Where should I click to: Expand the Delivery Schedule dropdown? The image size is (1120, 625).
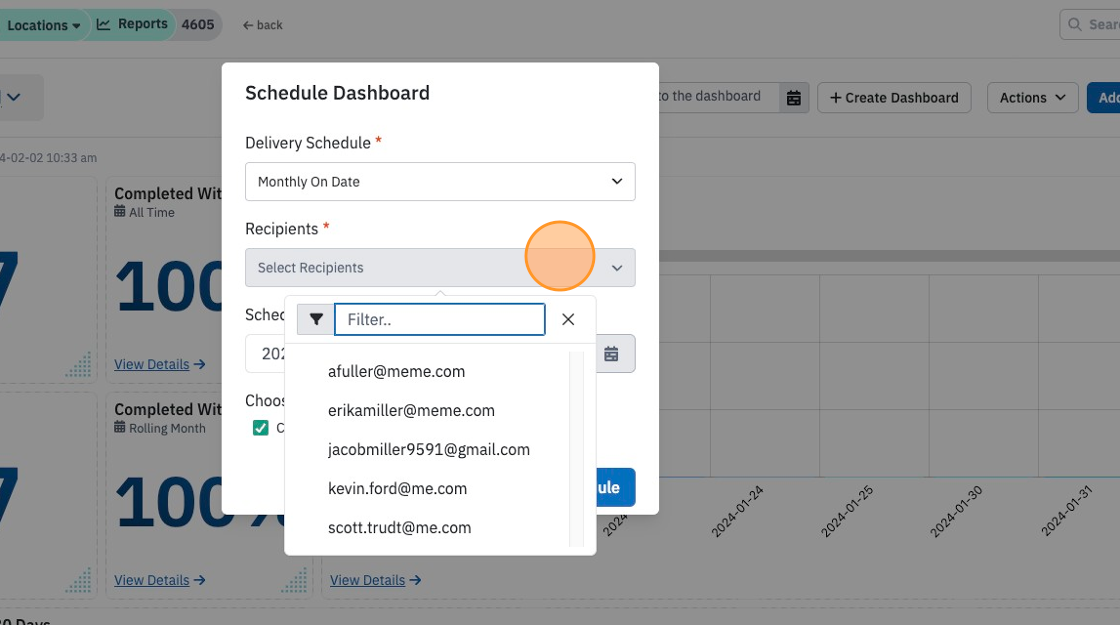(x=440, y=181)
